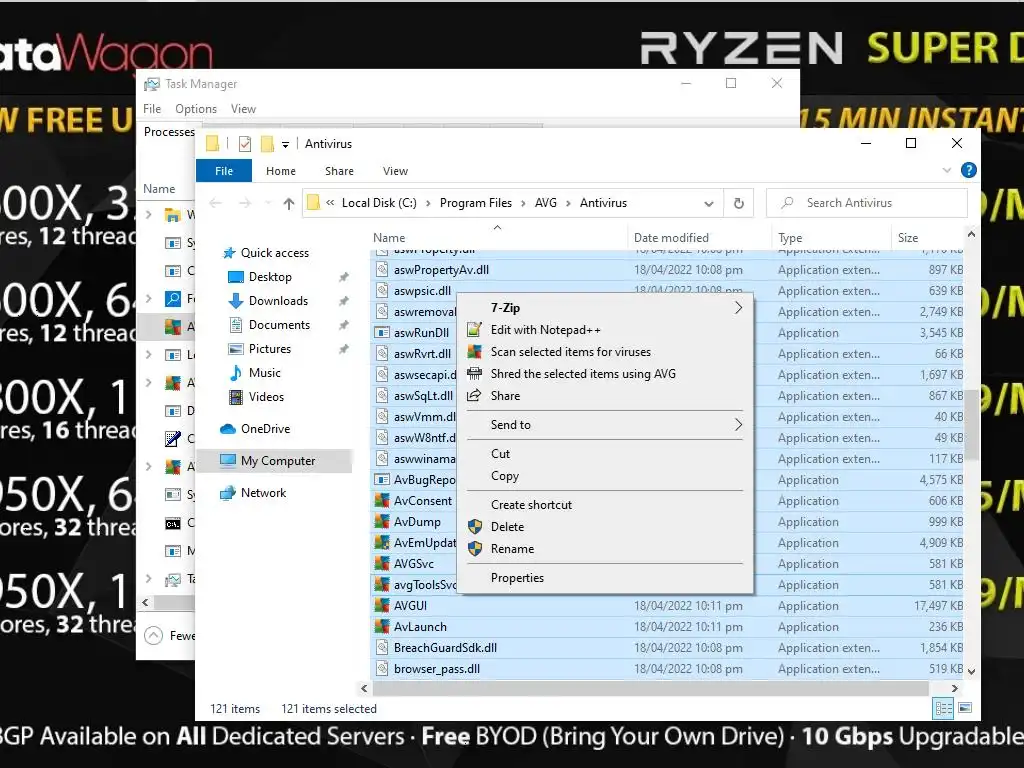Open the Send to submenu

(605, 424)
